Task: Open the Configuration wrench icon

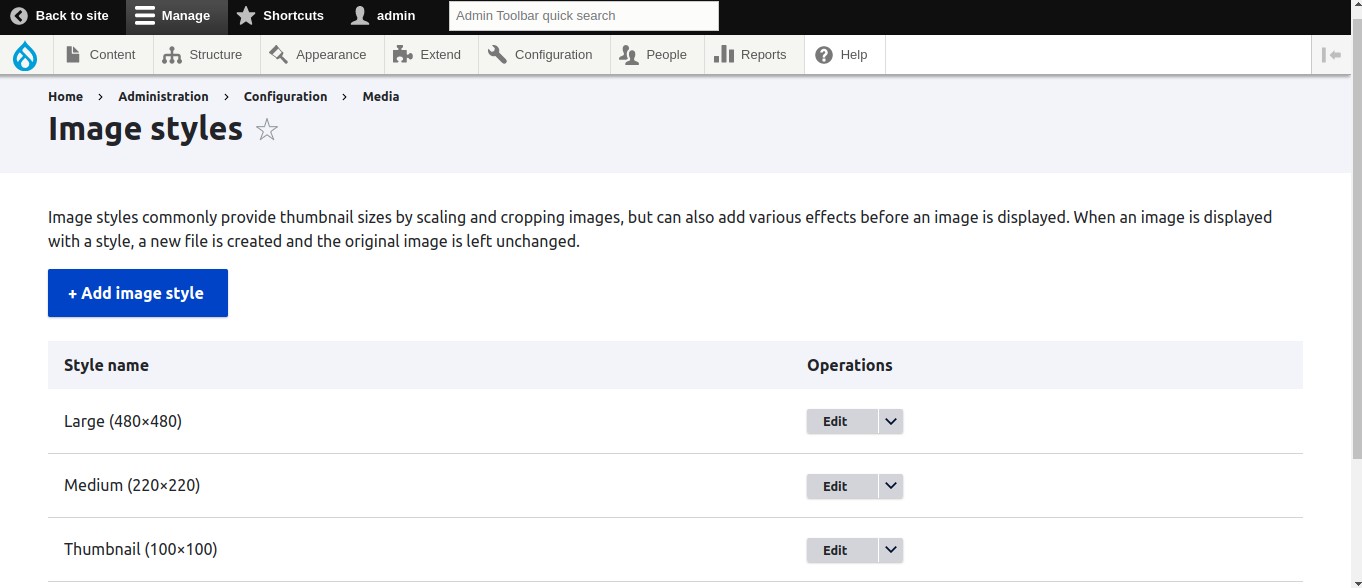Action: 495,55
